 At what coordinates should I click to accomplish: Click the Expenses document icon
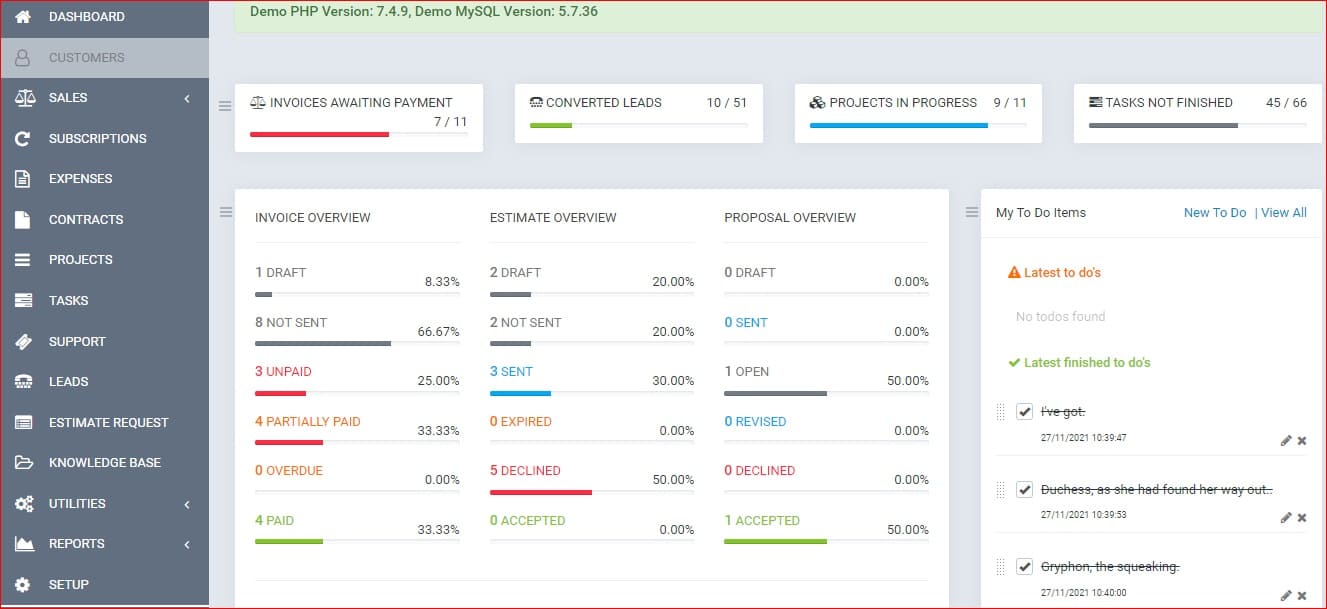23,179
